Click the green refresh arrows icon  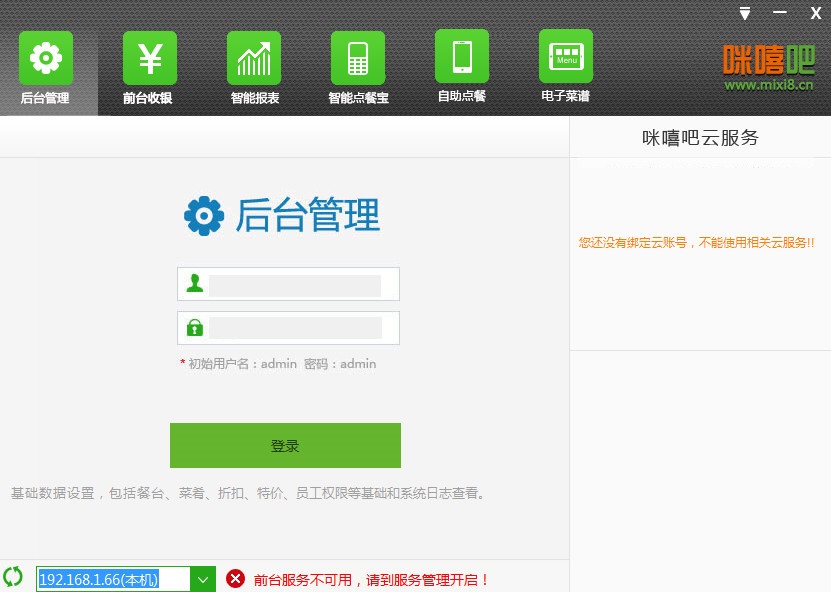13,576
